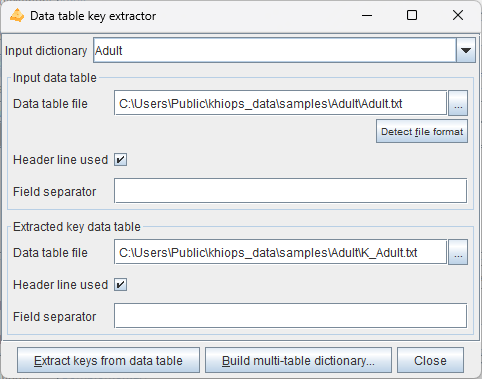
Task: Click the Input dictionary label
Action: 46,51
